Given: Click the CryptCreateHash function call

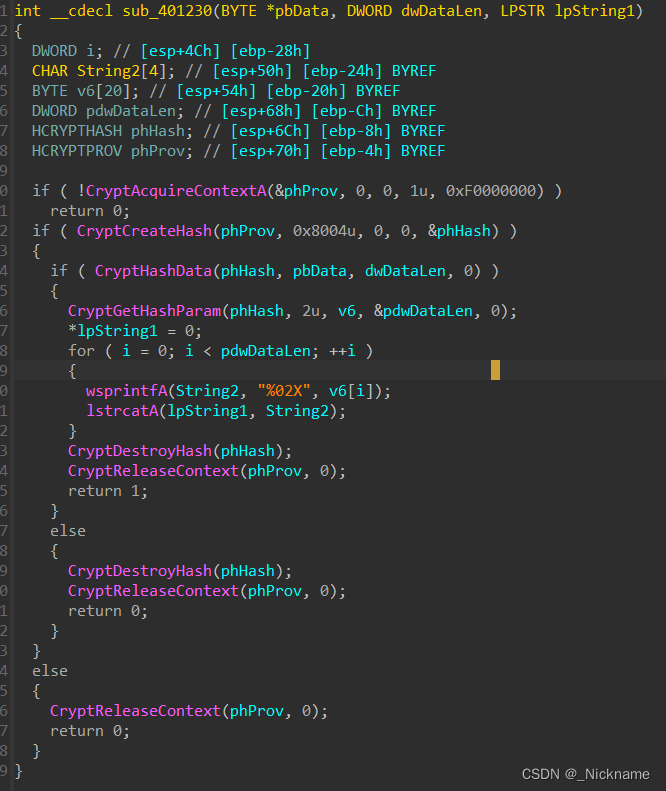Looking at the screenshot, I should click(144, 231).
